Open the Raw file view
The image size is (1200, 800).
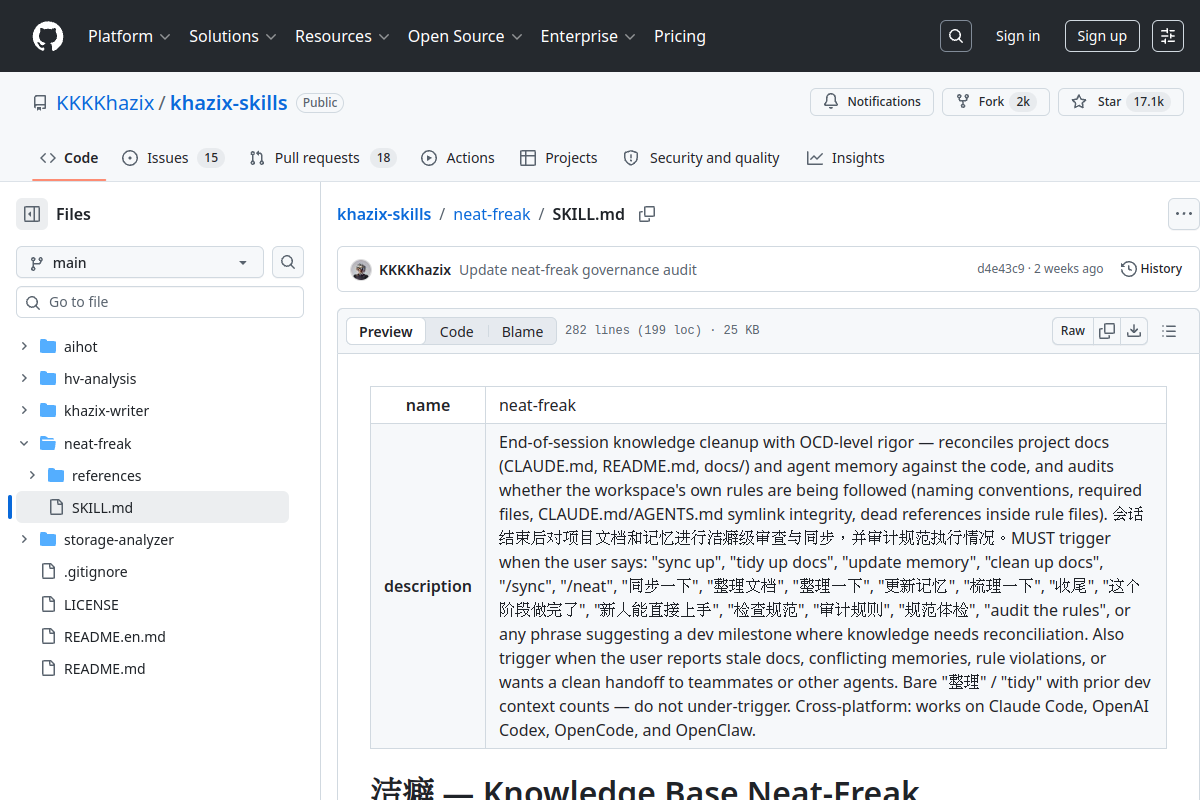(1073, 331)
